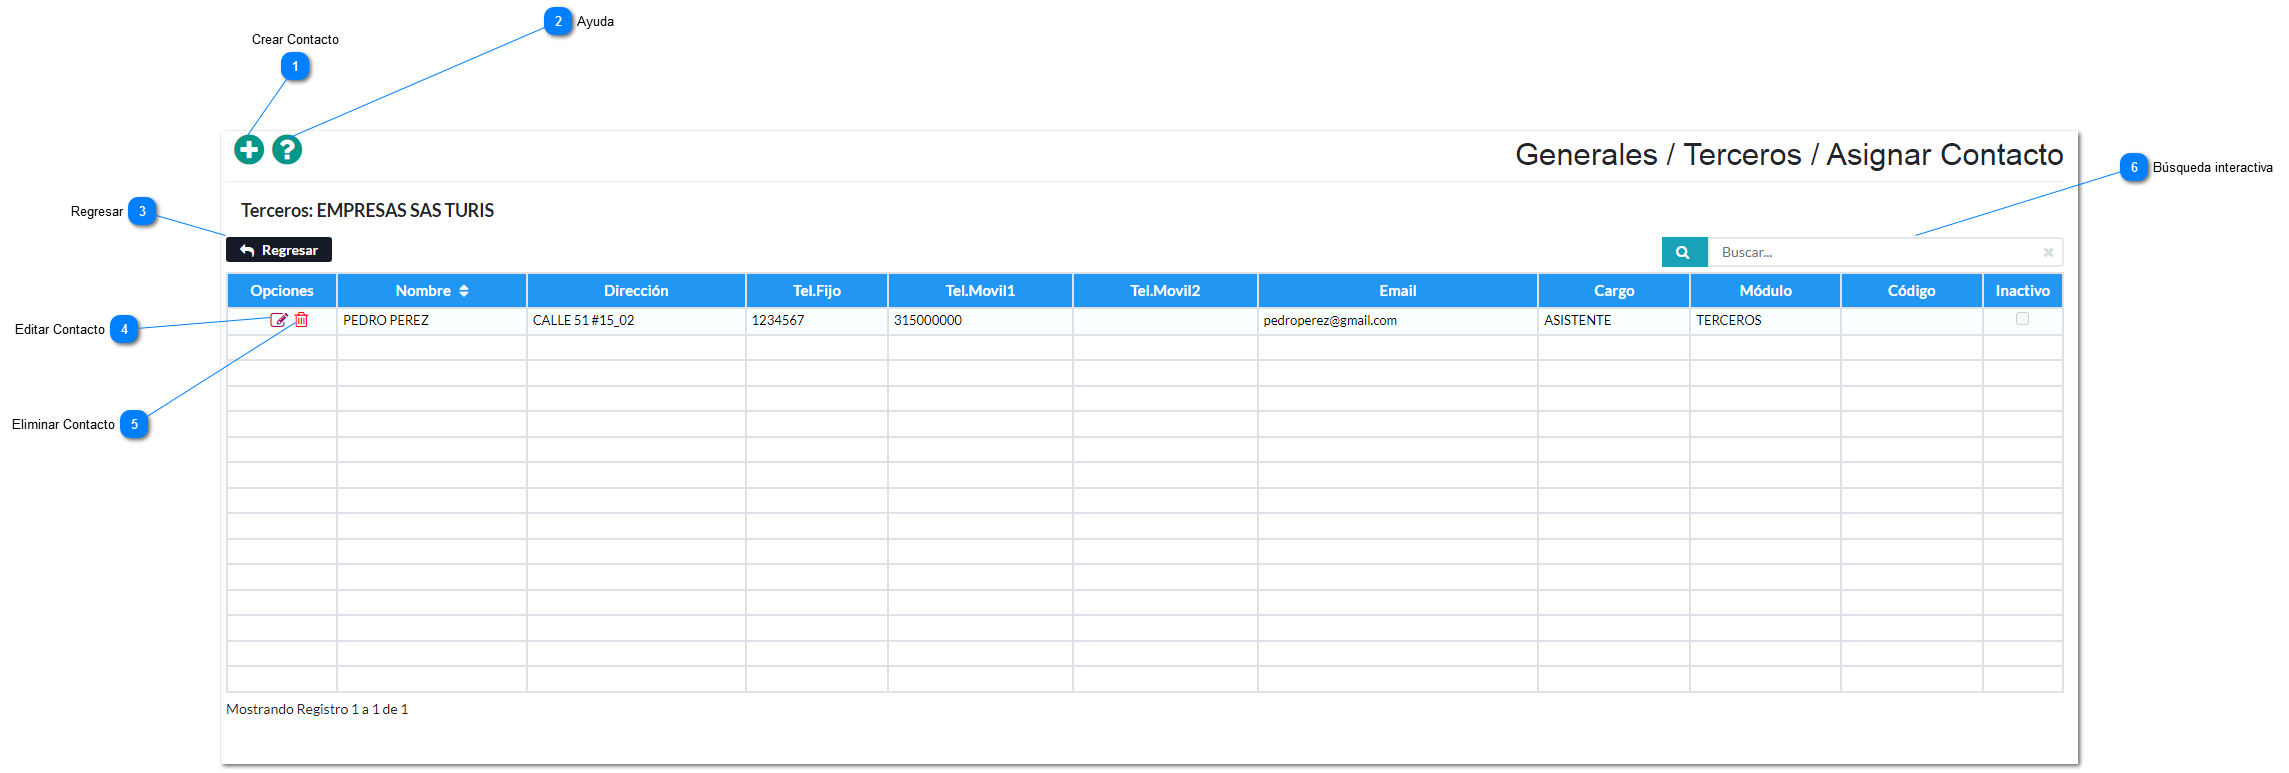
Task: Click the green plus Crear Contacto icon
Action: (x=249, y=150)
